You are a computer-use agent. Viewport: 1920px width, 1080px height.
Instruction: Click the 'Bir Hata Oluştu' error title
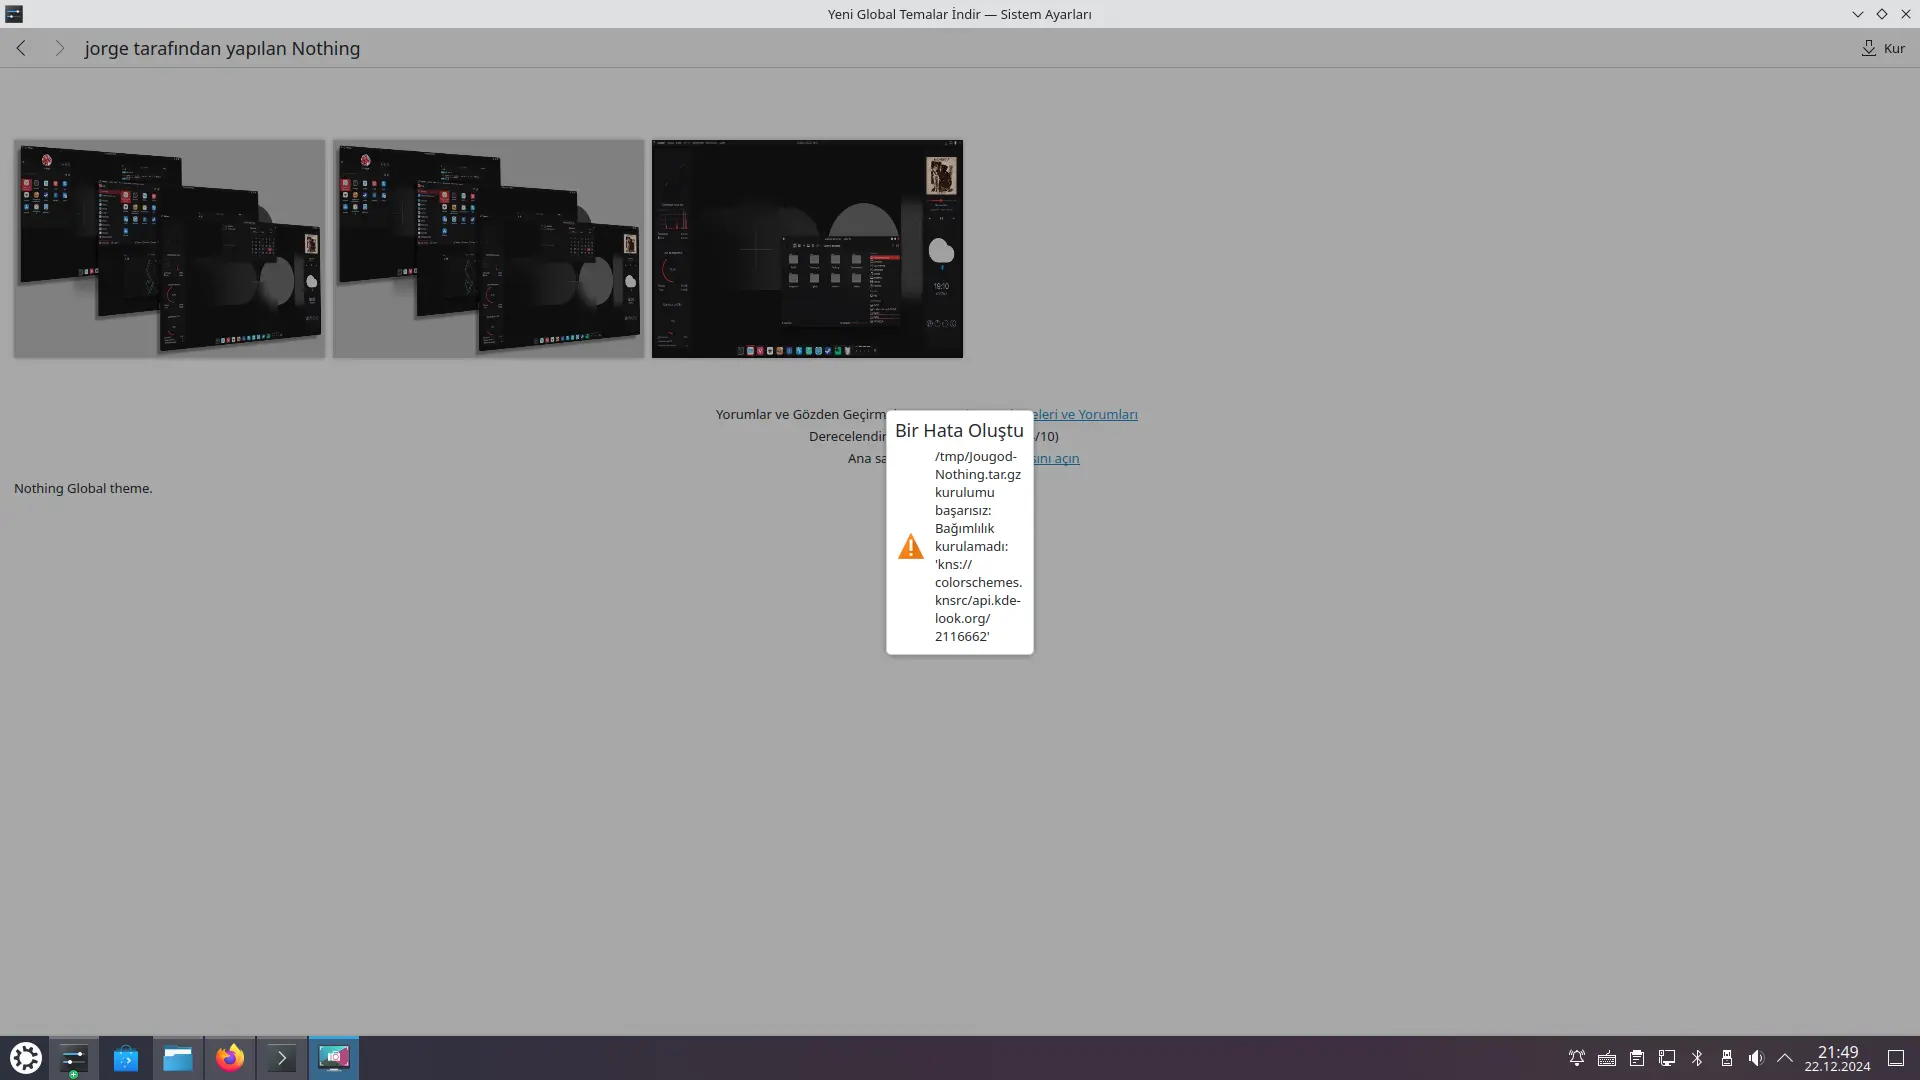coord(959,430)
